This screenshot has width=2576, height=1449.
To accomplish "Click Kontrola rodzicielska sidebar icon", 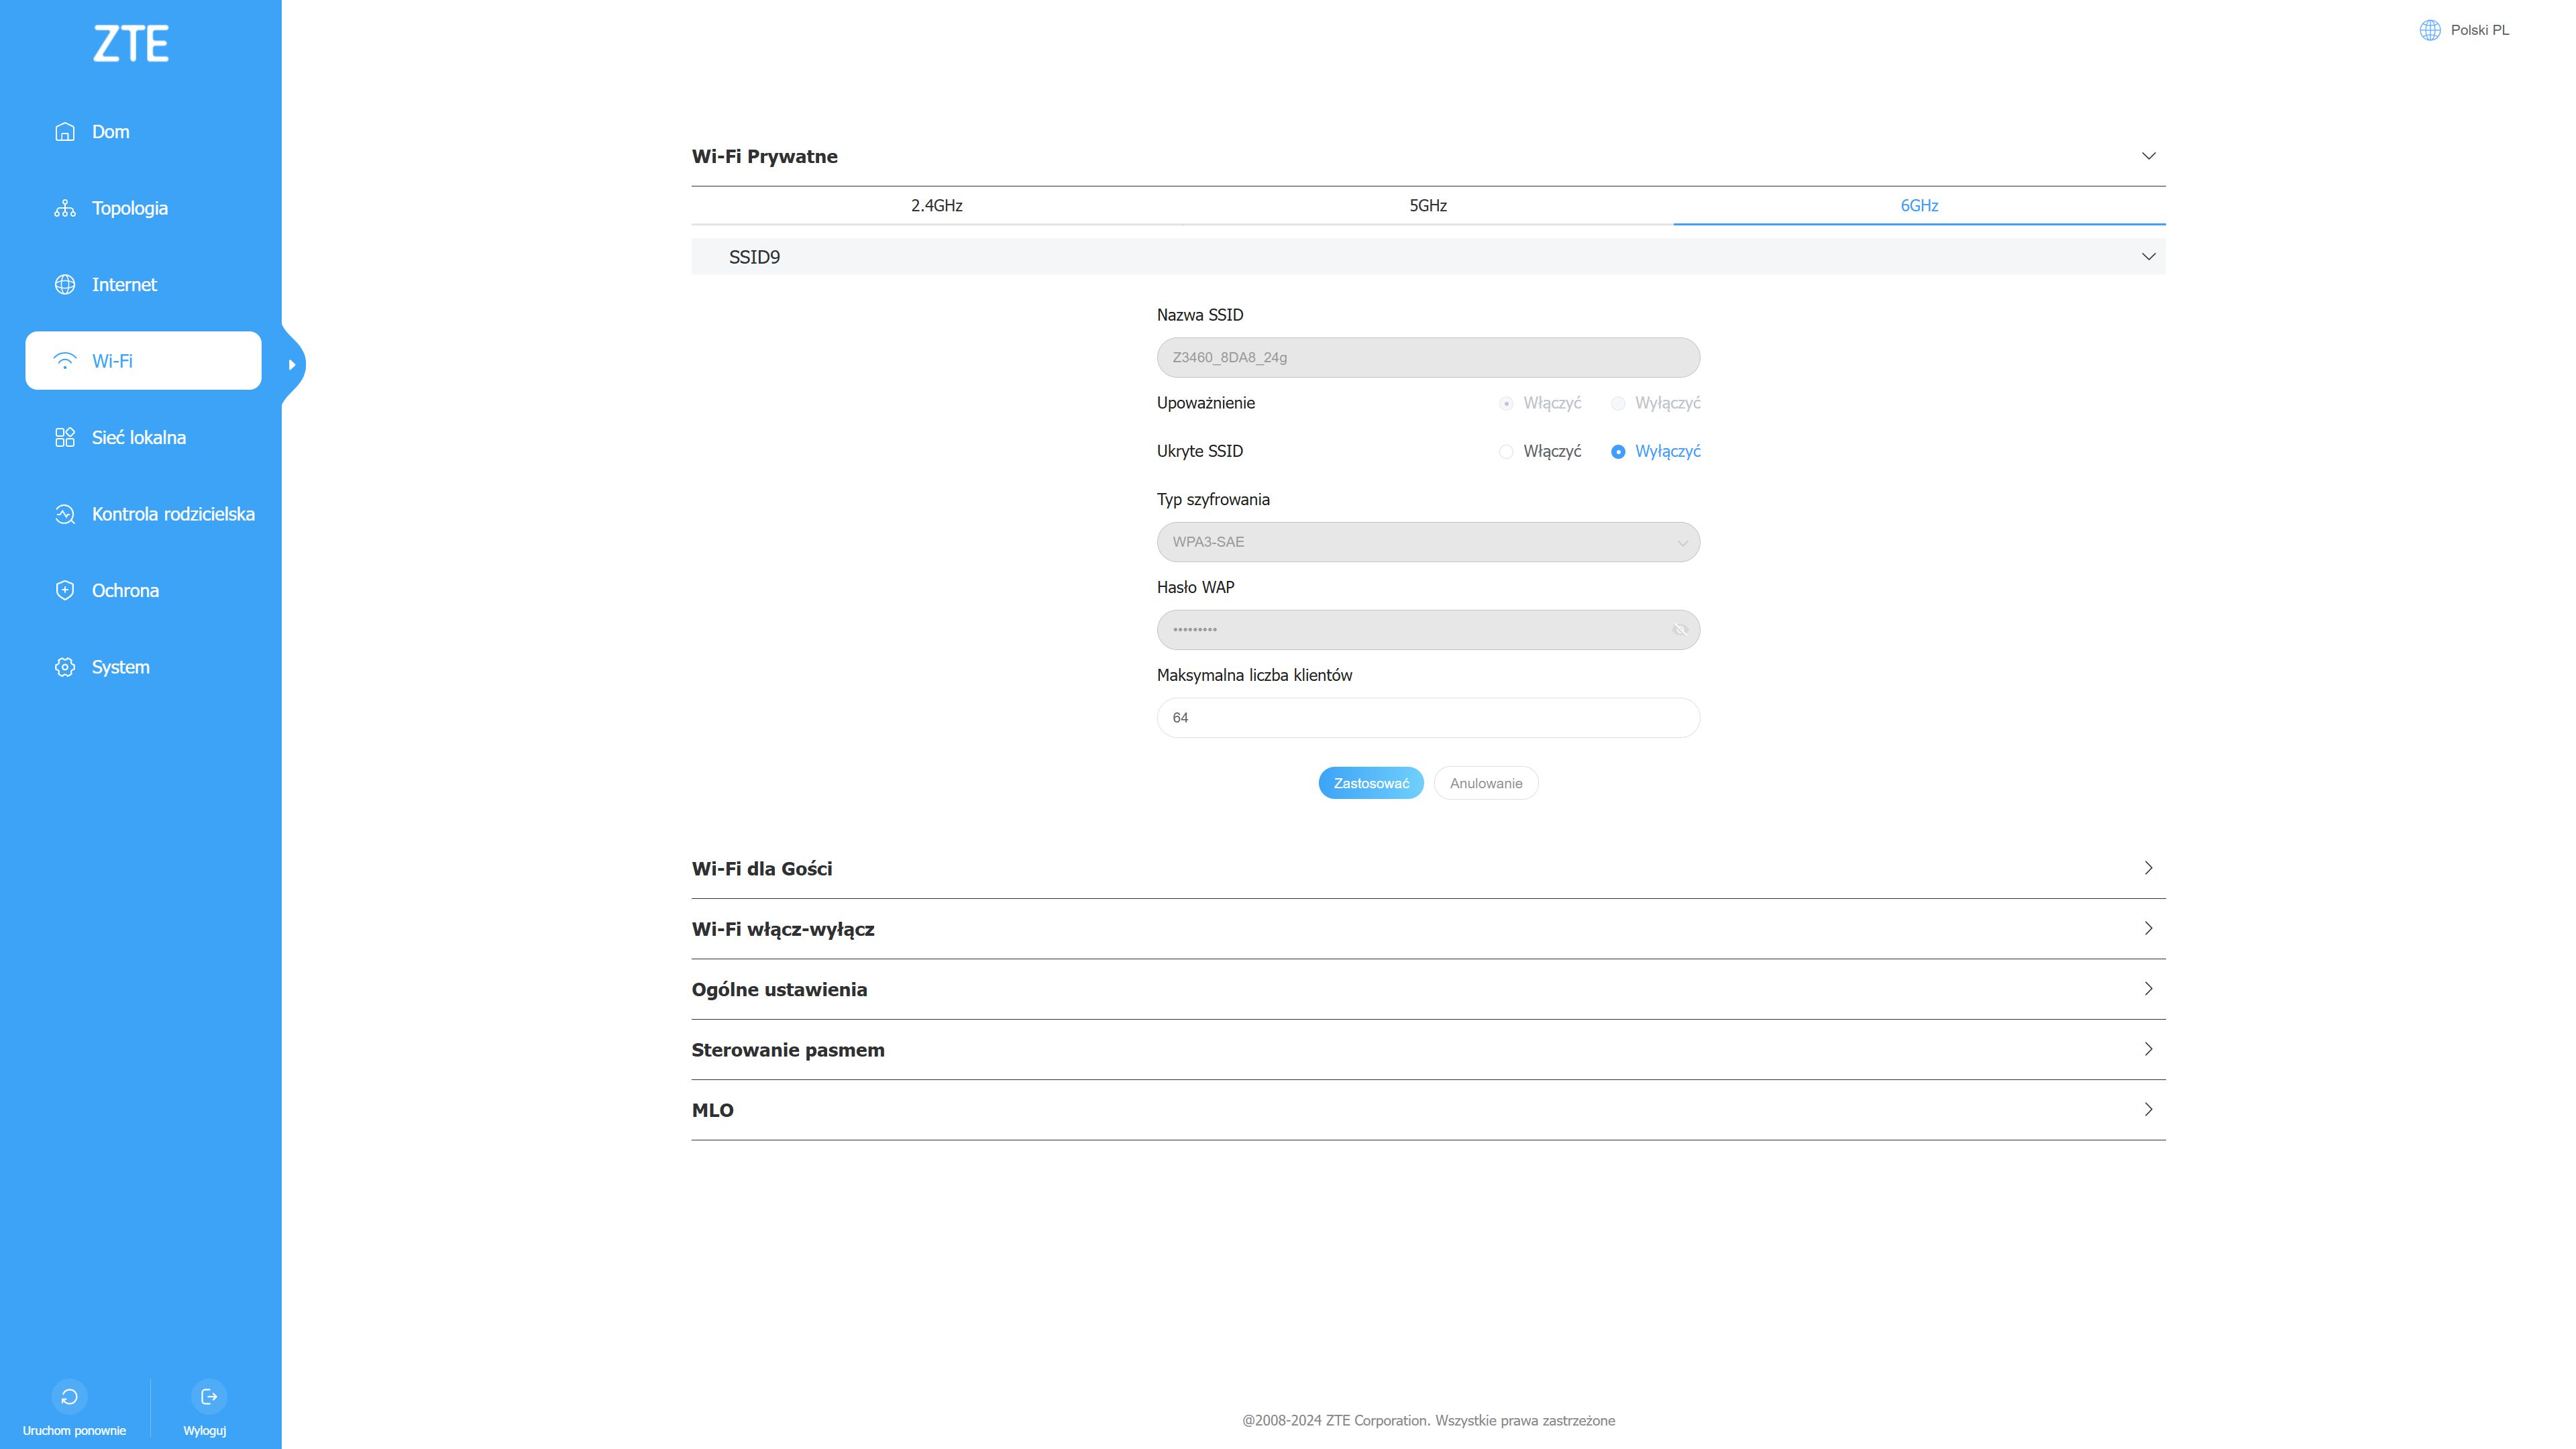I will tap(65, 514).
